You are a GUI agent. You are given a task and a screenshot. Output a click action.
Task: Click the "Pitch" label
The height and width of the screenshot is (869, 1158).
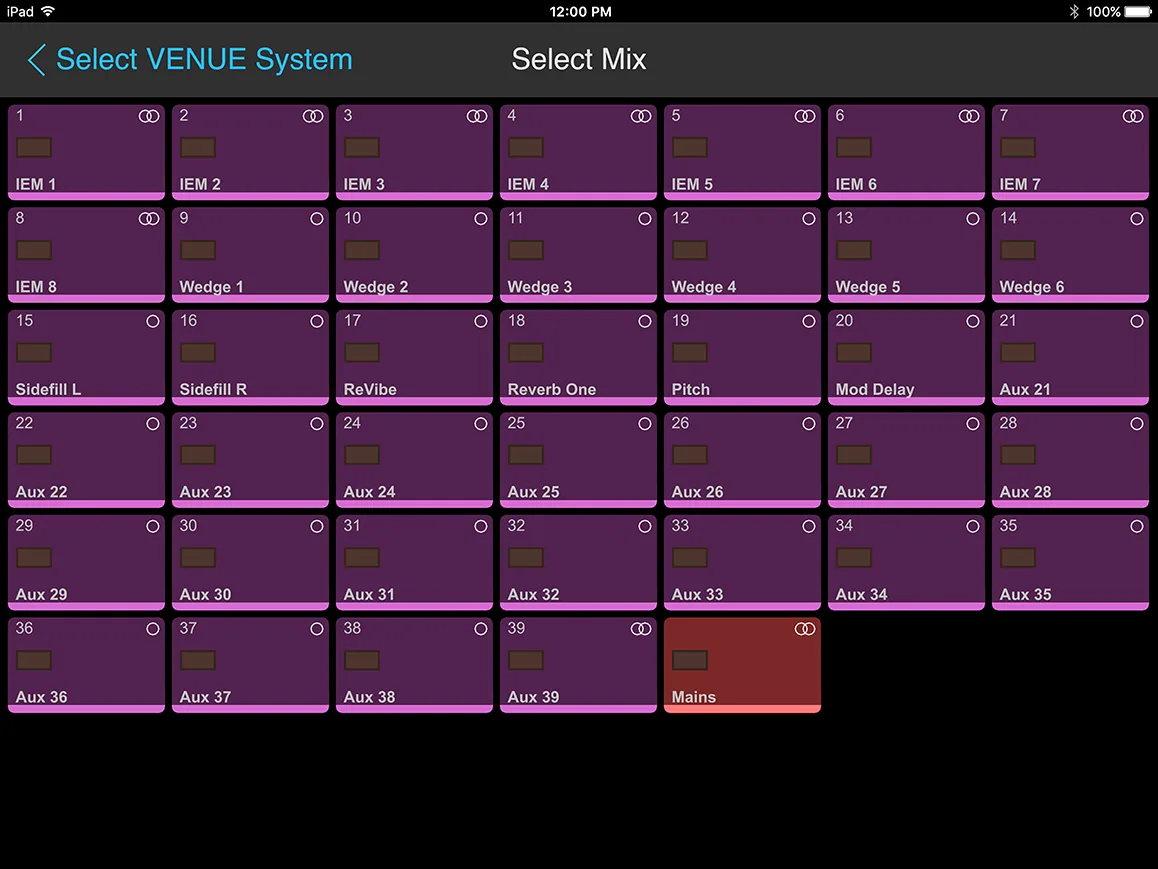[691, 389]
